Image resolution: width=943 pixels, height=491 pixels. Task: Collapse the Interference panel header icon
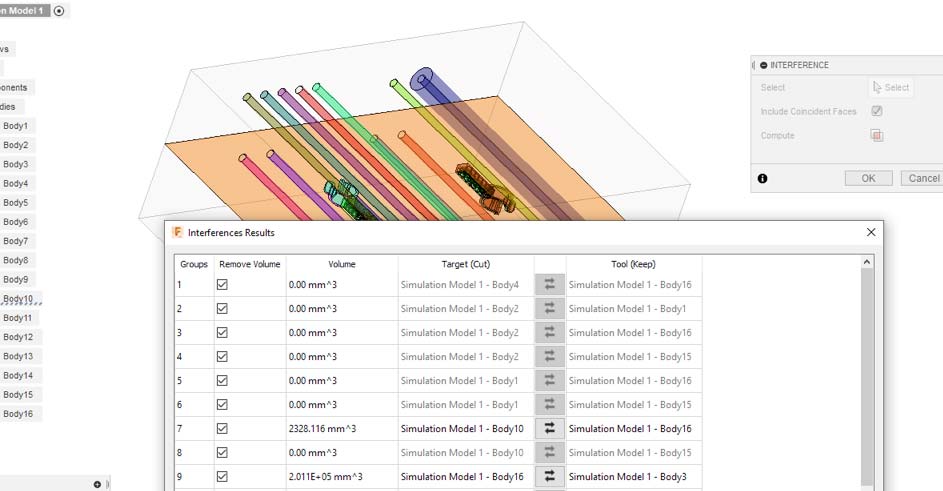click(764, 65)
